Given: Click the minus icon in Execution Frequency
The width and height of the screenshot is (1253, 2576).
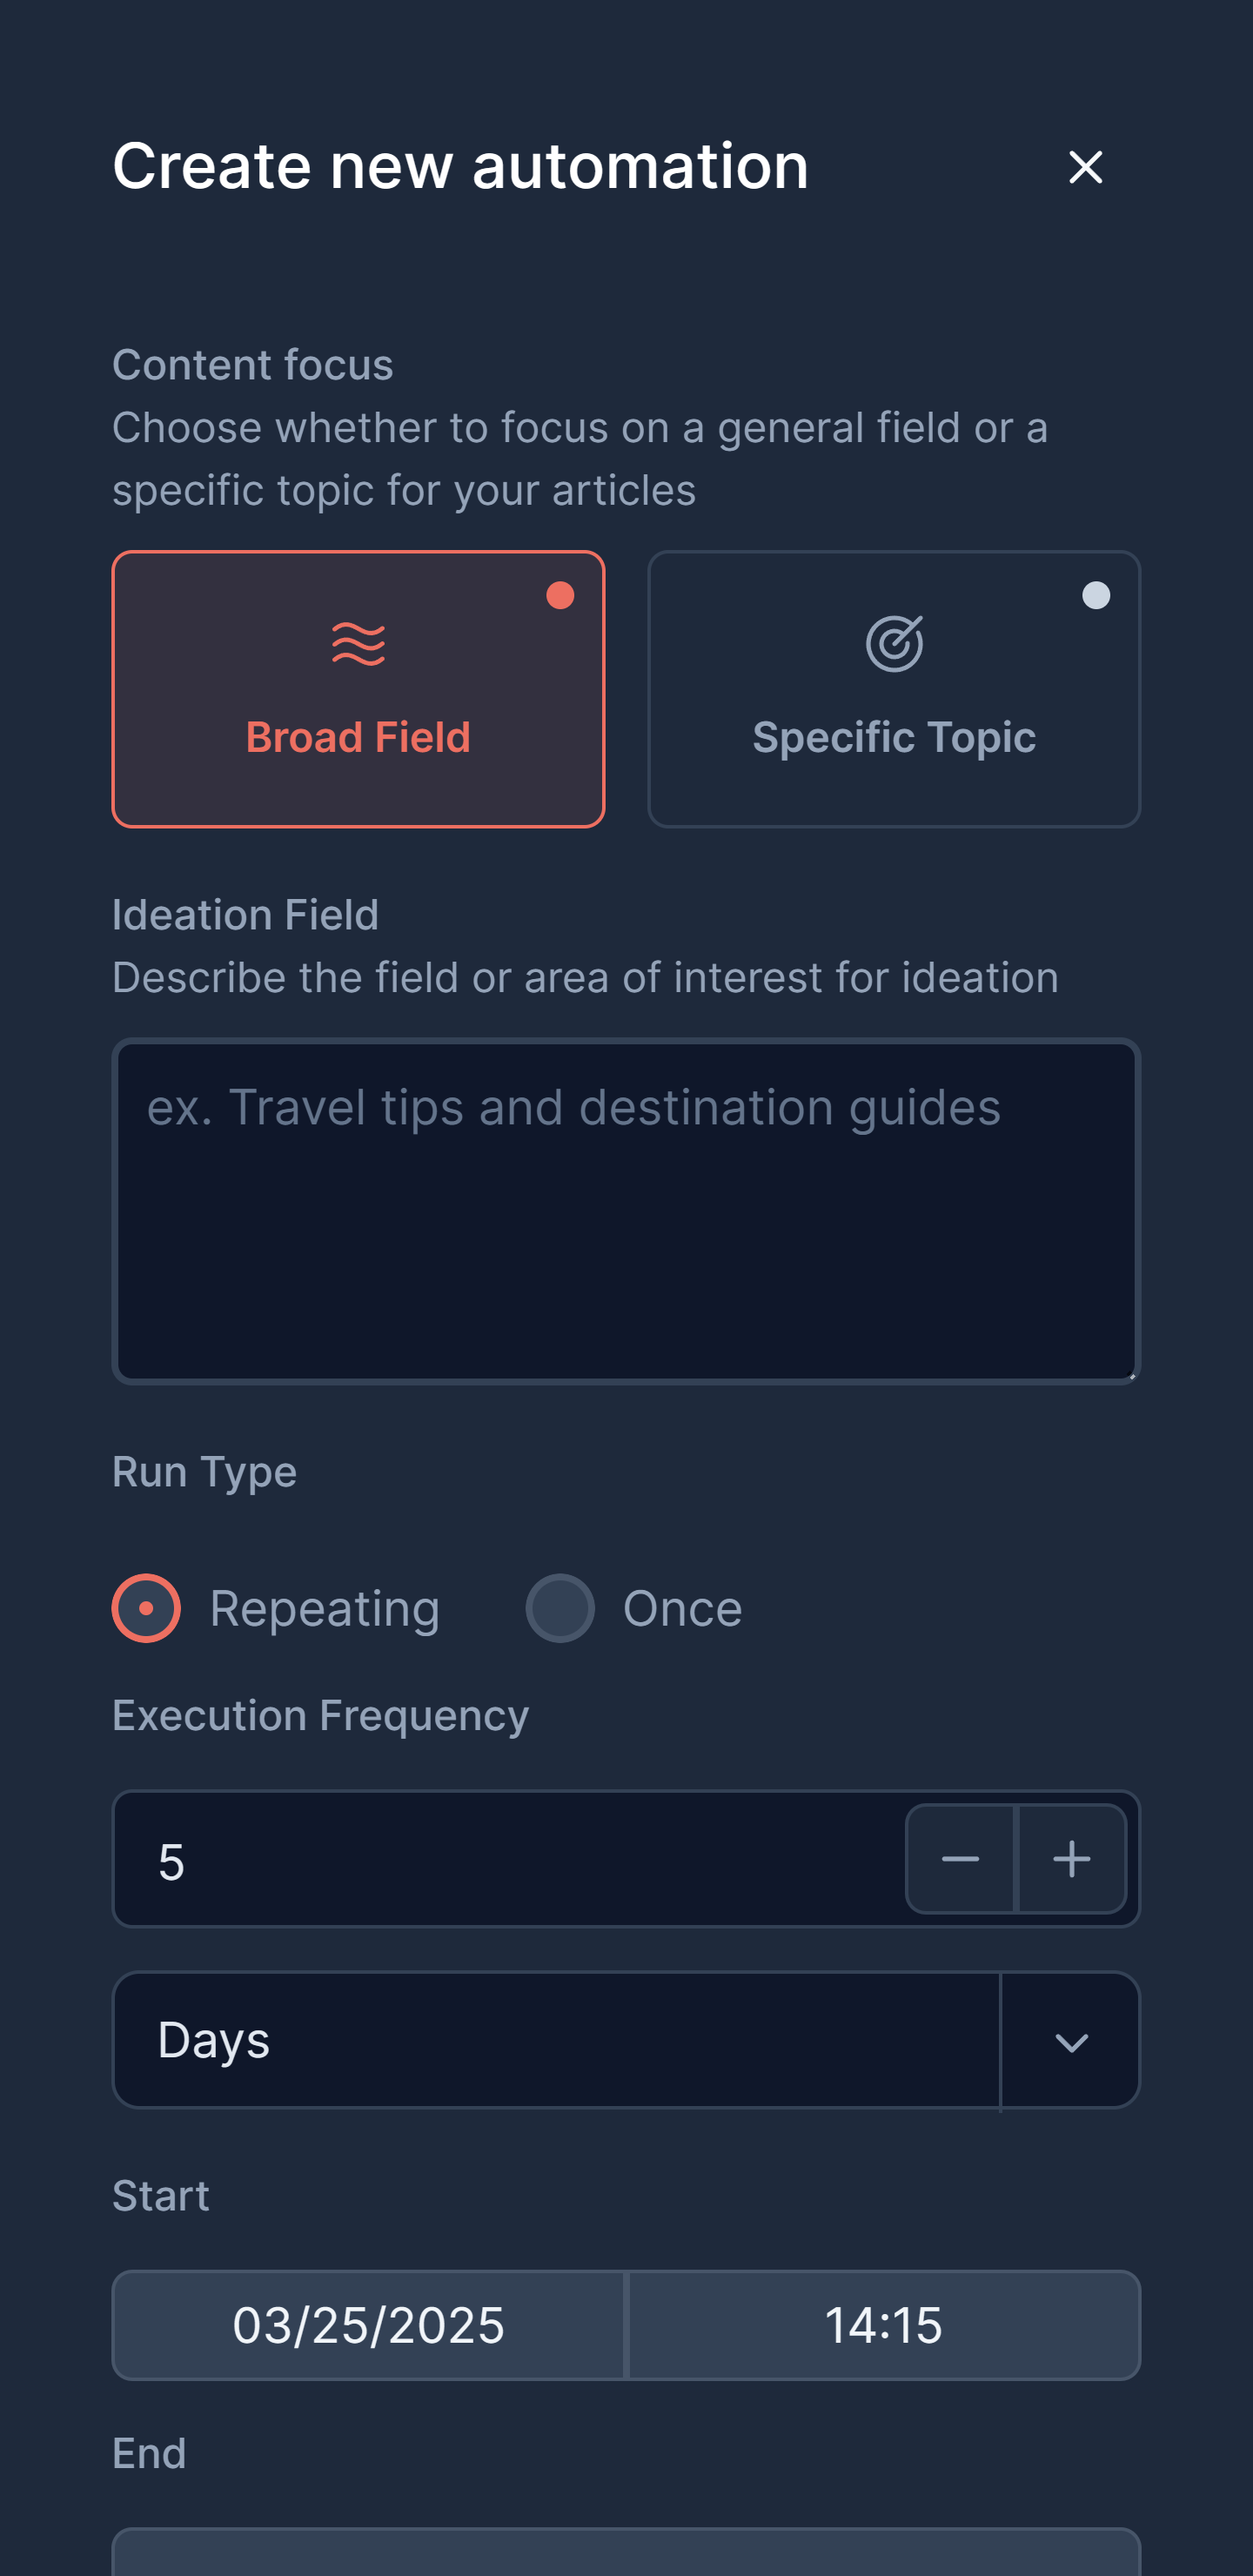Looking at the screenshot, I should pos(960,1859).
